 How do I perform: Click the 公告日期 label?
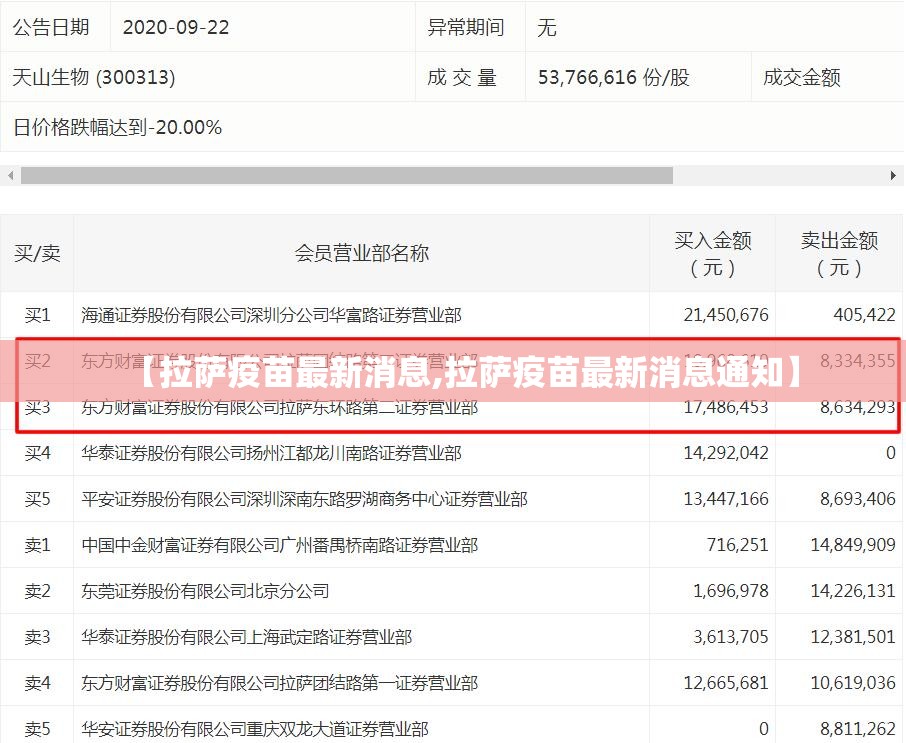[51, 27]
